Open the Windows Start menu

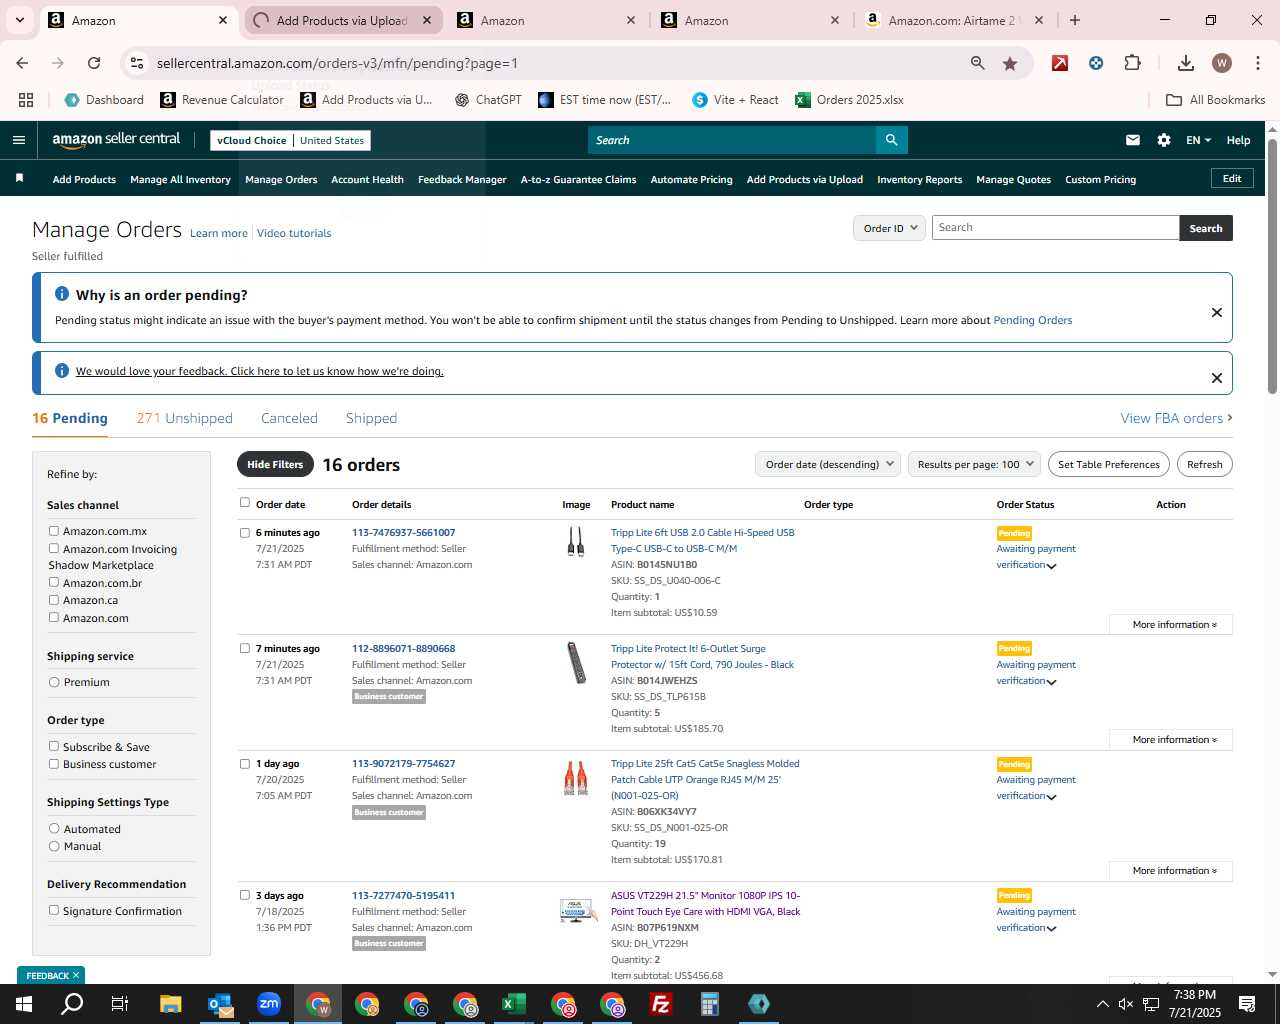coord(24,1004)
